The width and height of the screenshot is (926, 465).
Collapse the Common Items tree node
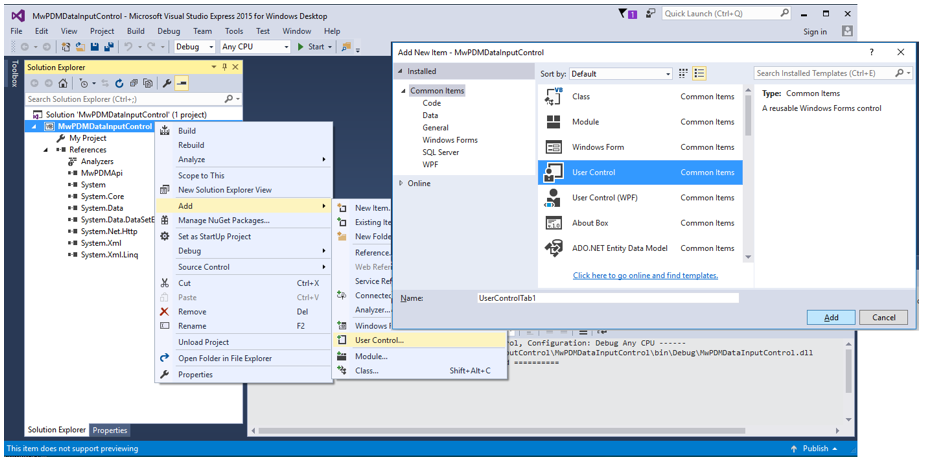click(403, 91)
